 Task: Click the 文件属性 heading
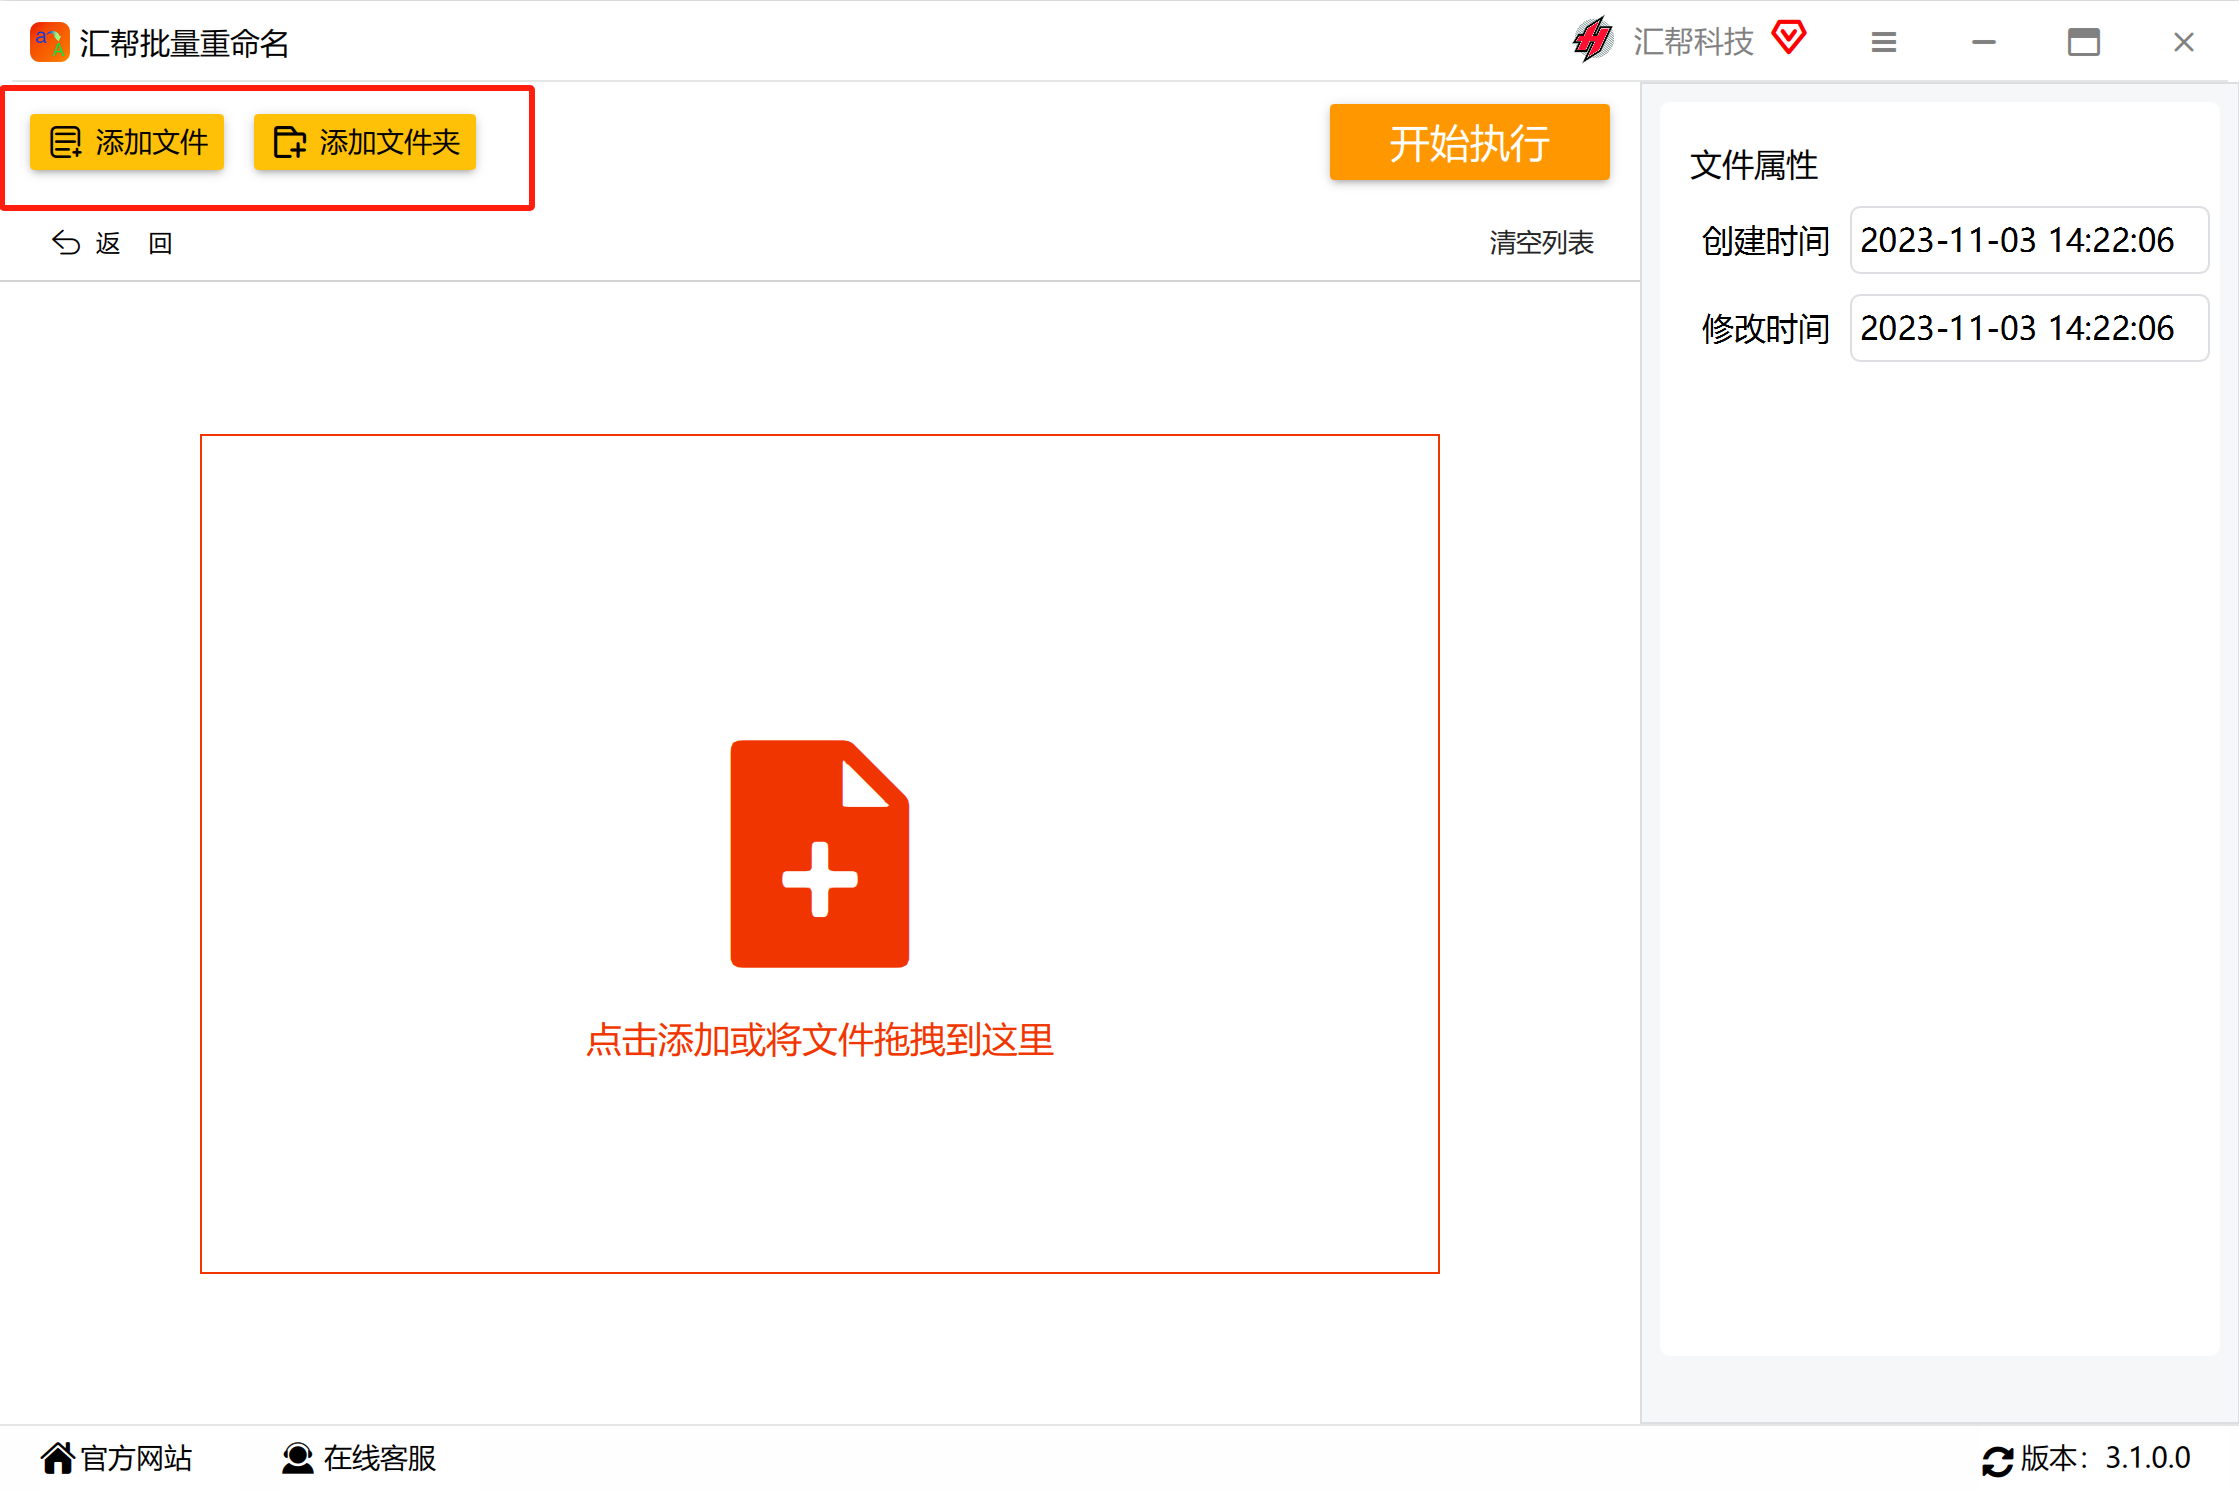point(1754,165)
